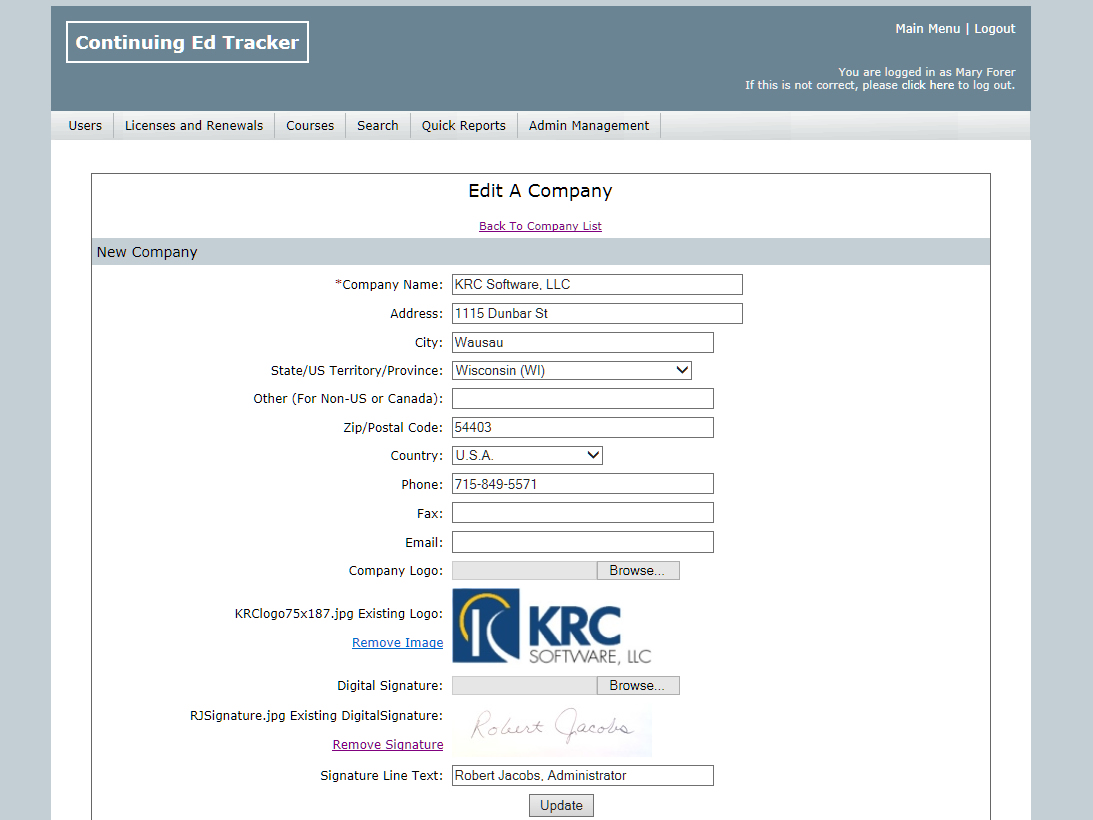Go to the Courses menu
The width and height of the screenshot is (1093, 820).
(x=310, y=125)
